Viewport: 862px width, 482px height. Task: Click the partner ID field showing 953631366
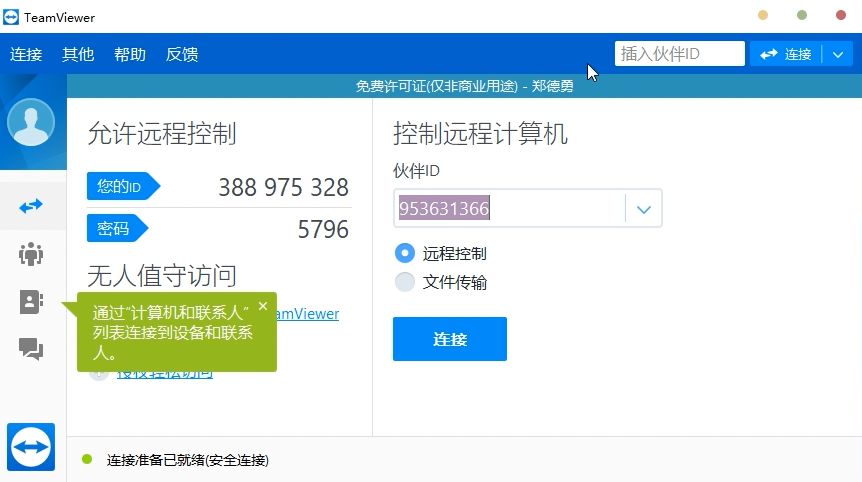pos(509,209)
